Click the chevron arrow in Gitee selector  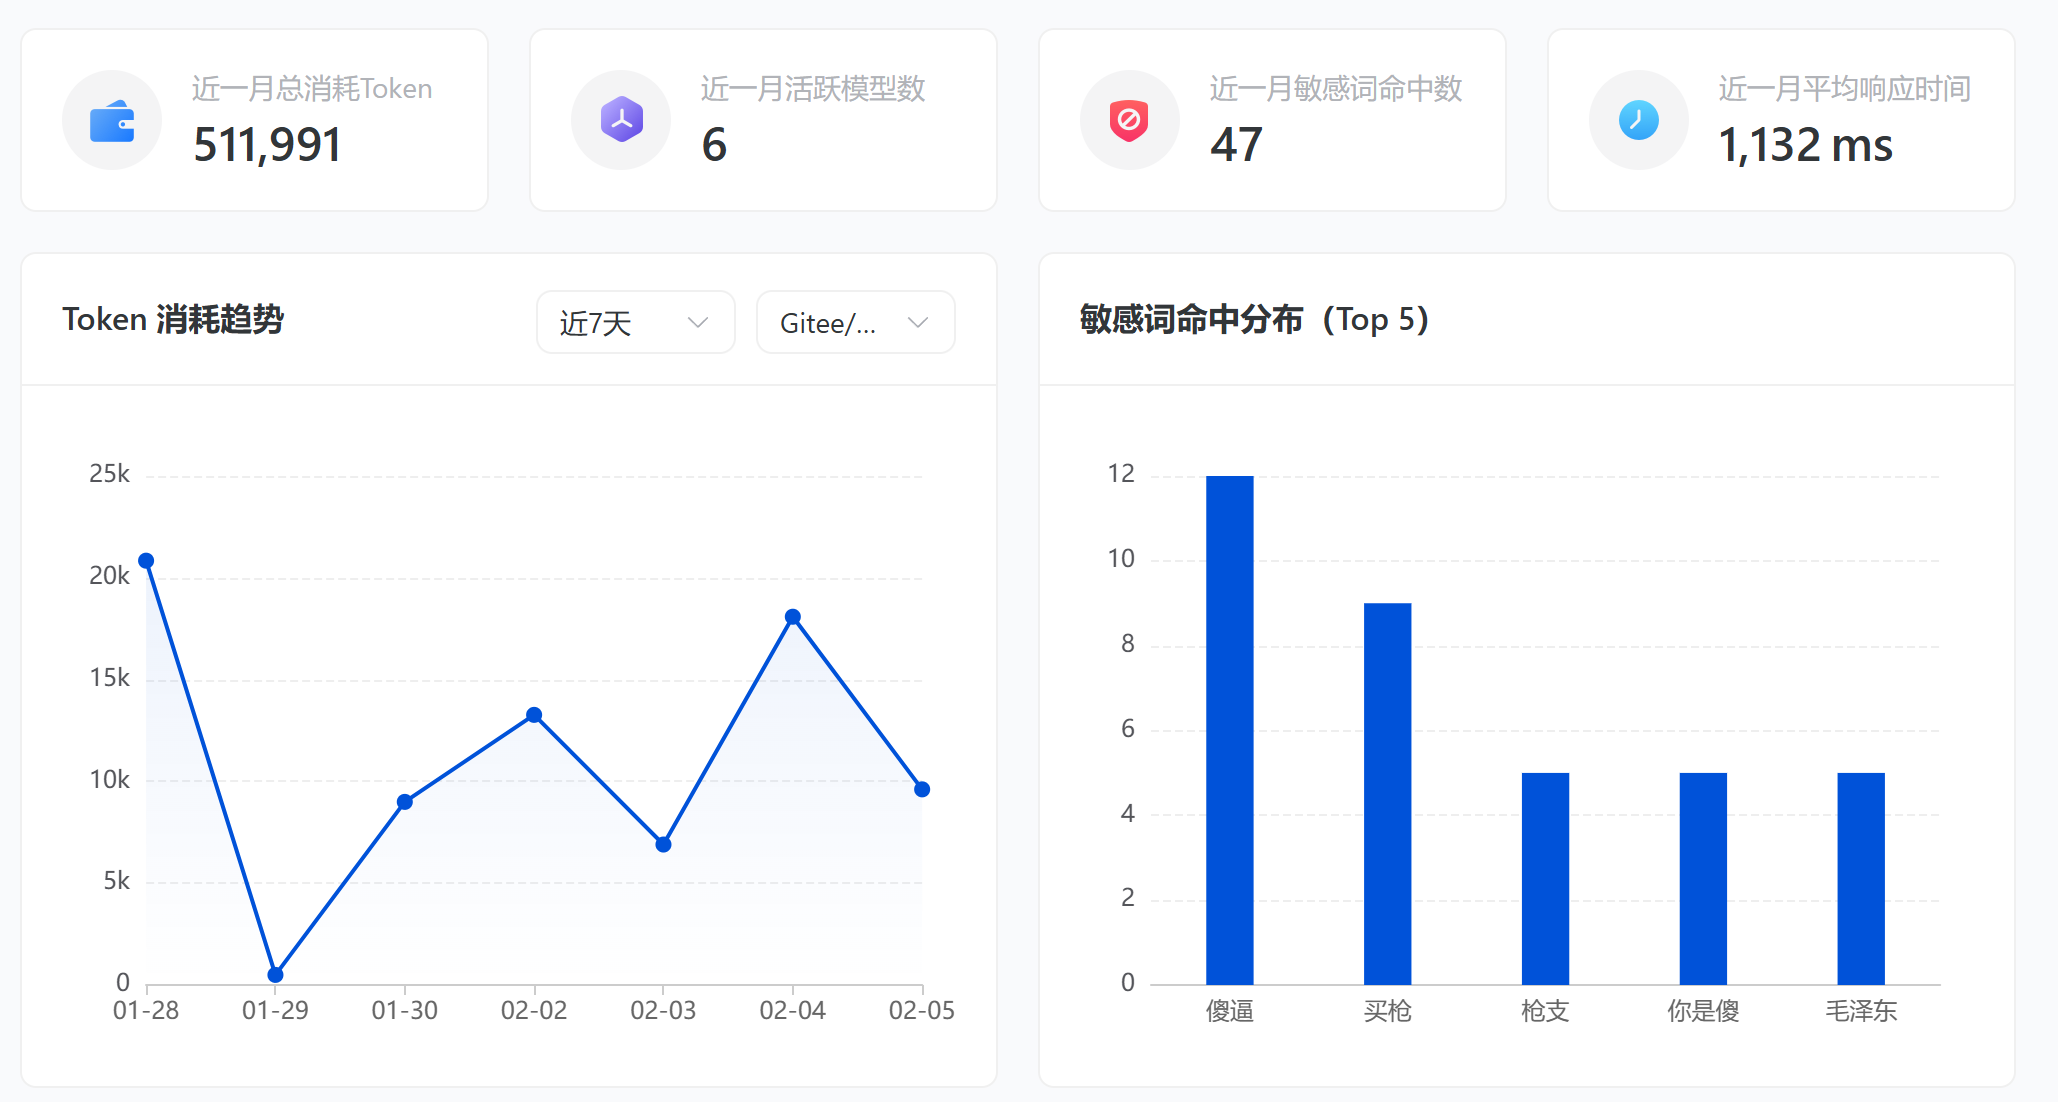[917, 323]
